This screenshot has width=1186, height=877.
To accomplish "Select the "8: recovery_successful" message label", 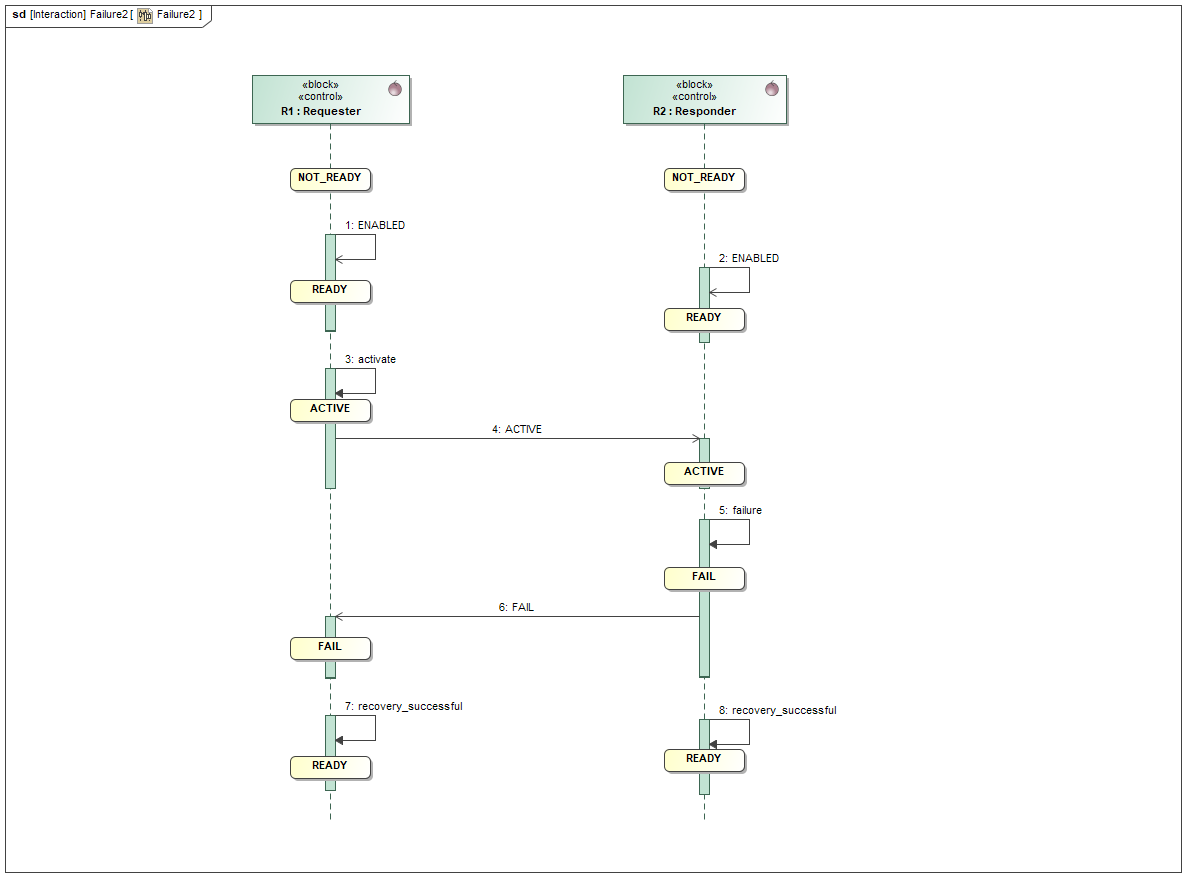I will [x=777, y=711].
